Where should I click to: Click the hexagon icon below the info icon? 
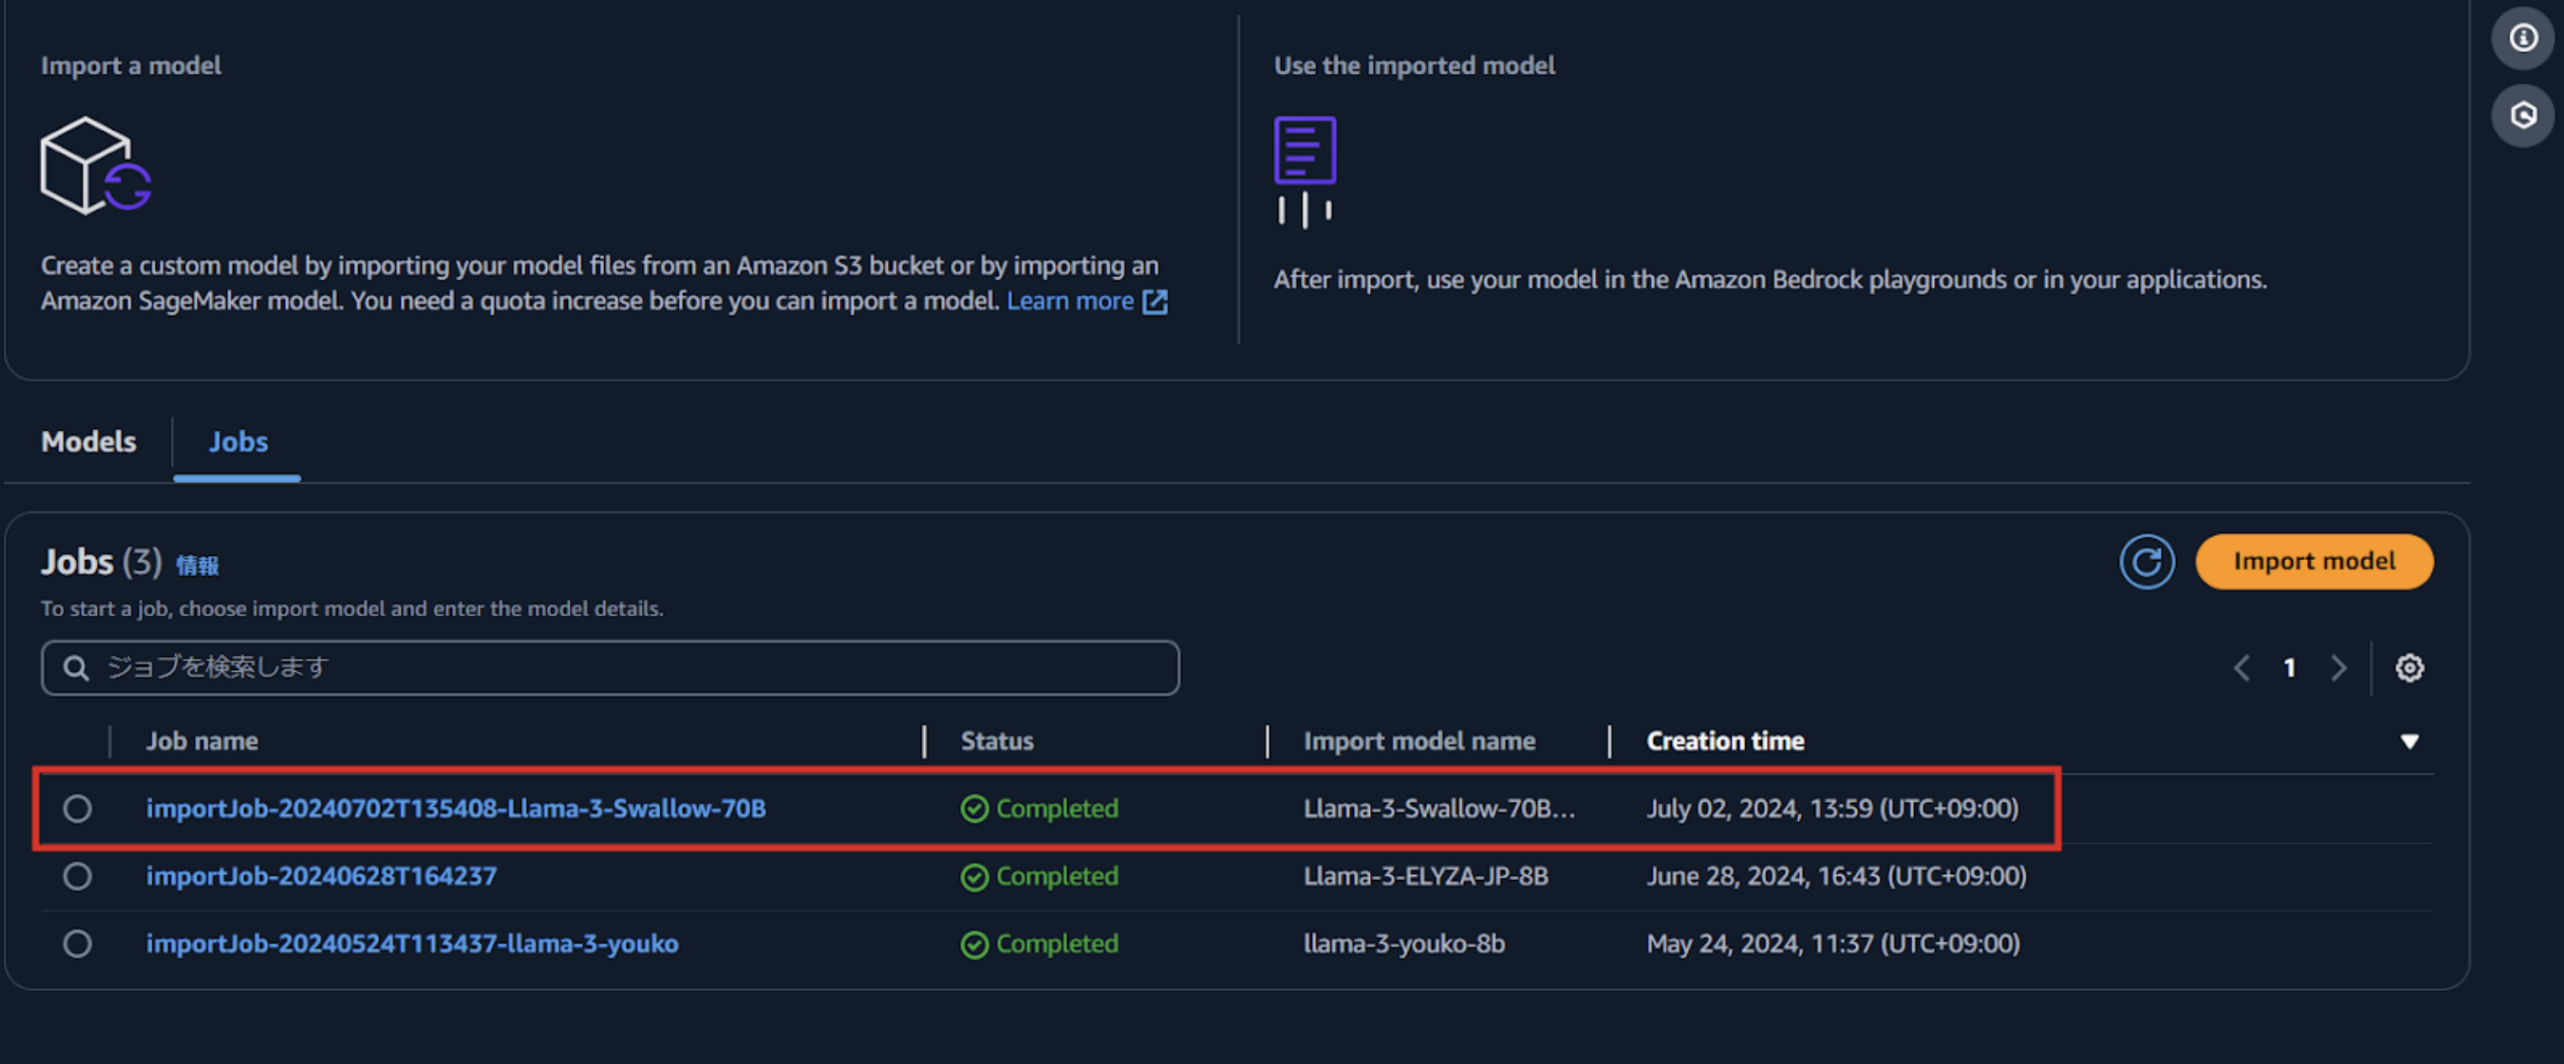click(2523, 116)
